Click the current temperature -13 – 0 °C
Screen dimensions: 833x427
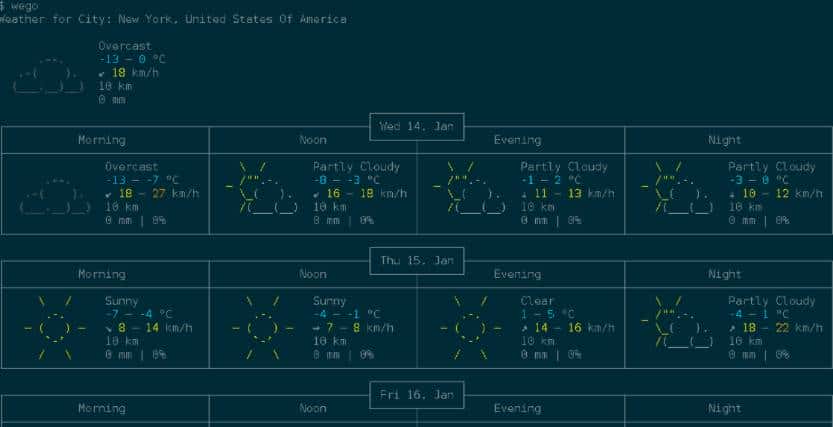pyautogui.click(x=132, y=59)
